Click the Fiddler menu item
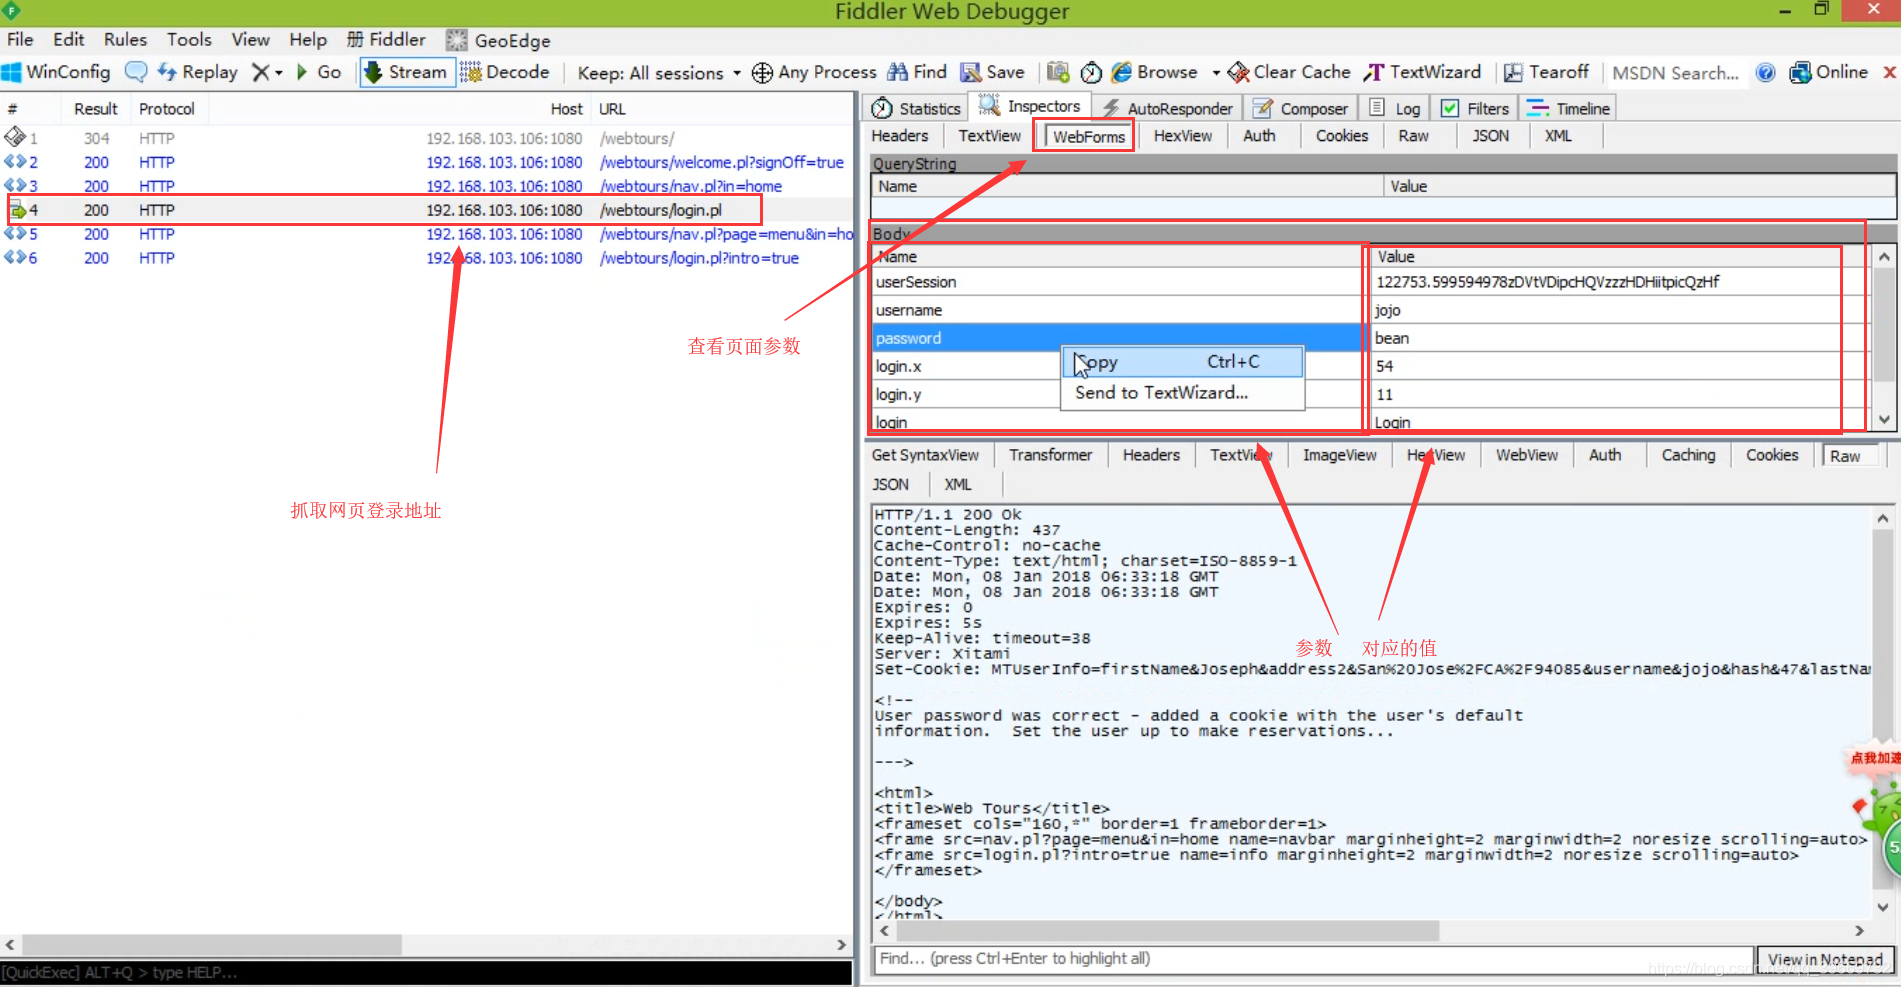The height and width of the screenshot is (987, 1901). point(386,39)
